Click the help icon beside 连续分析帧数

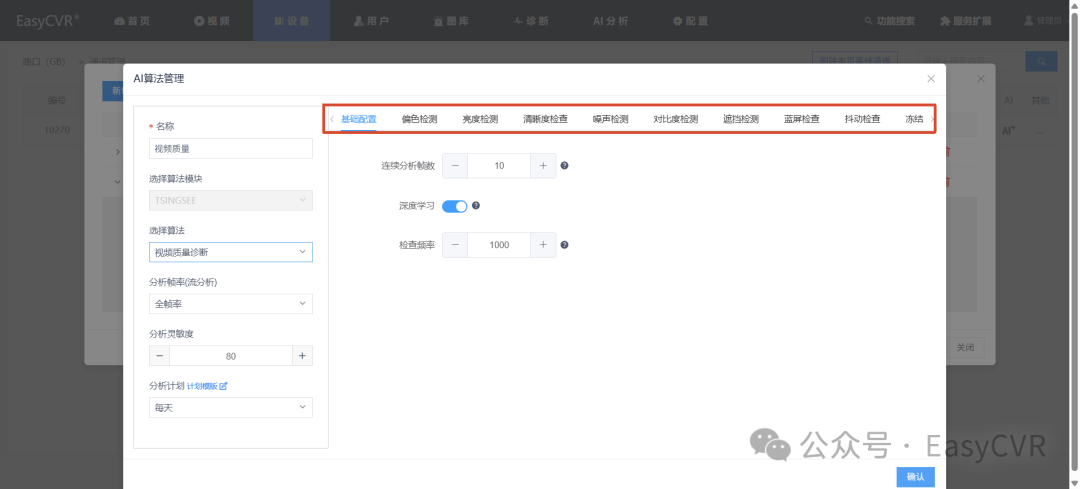564,165
